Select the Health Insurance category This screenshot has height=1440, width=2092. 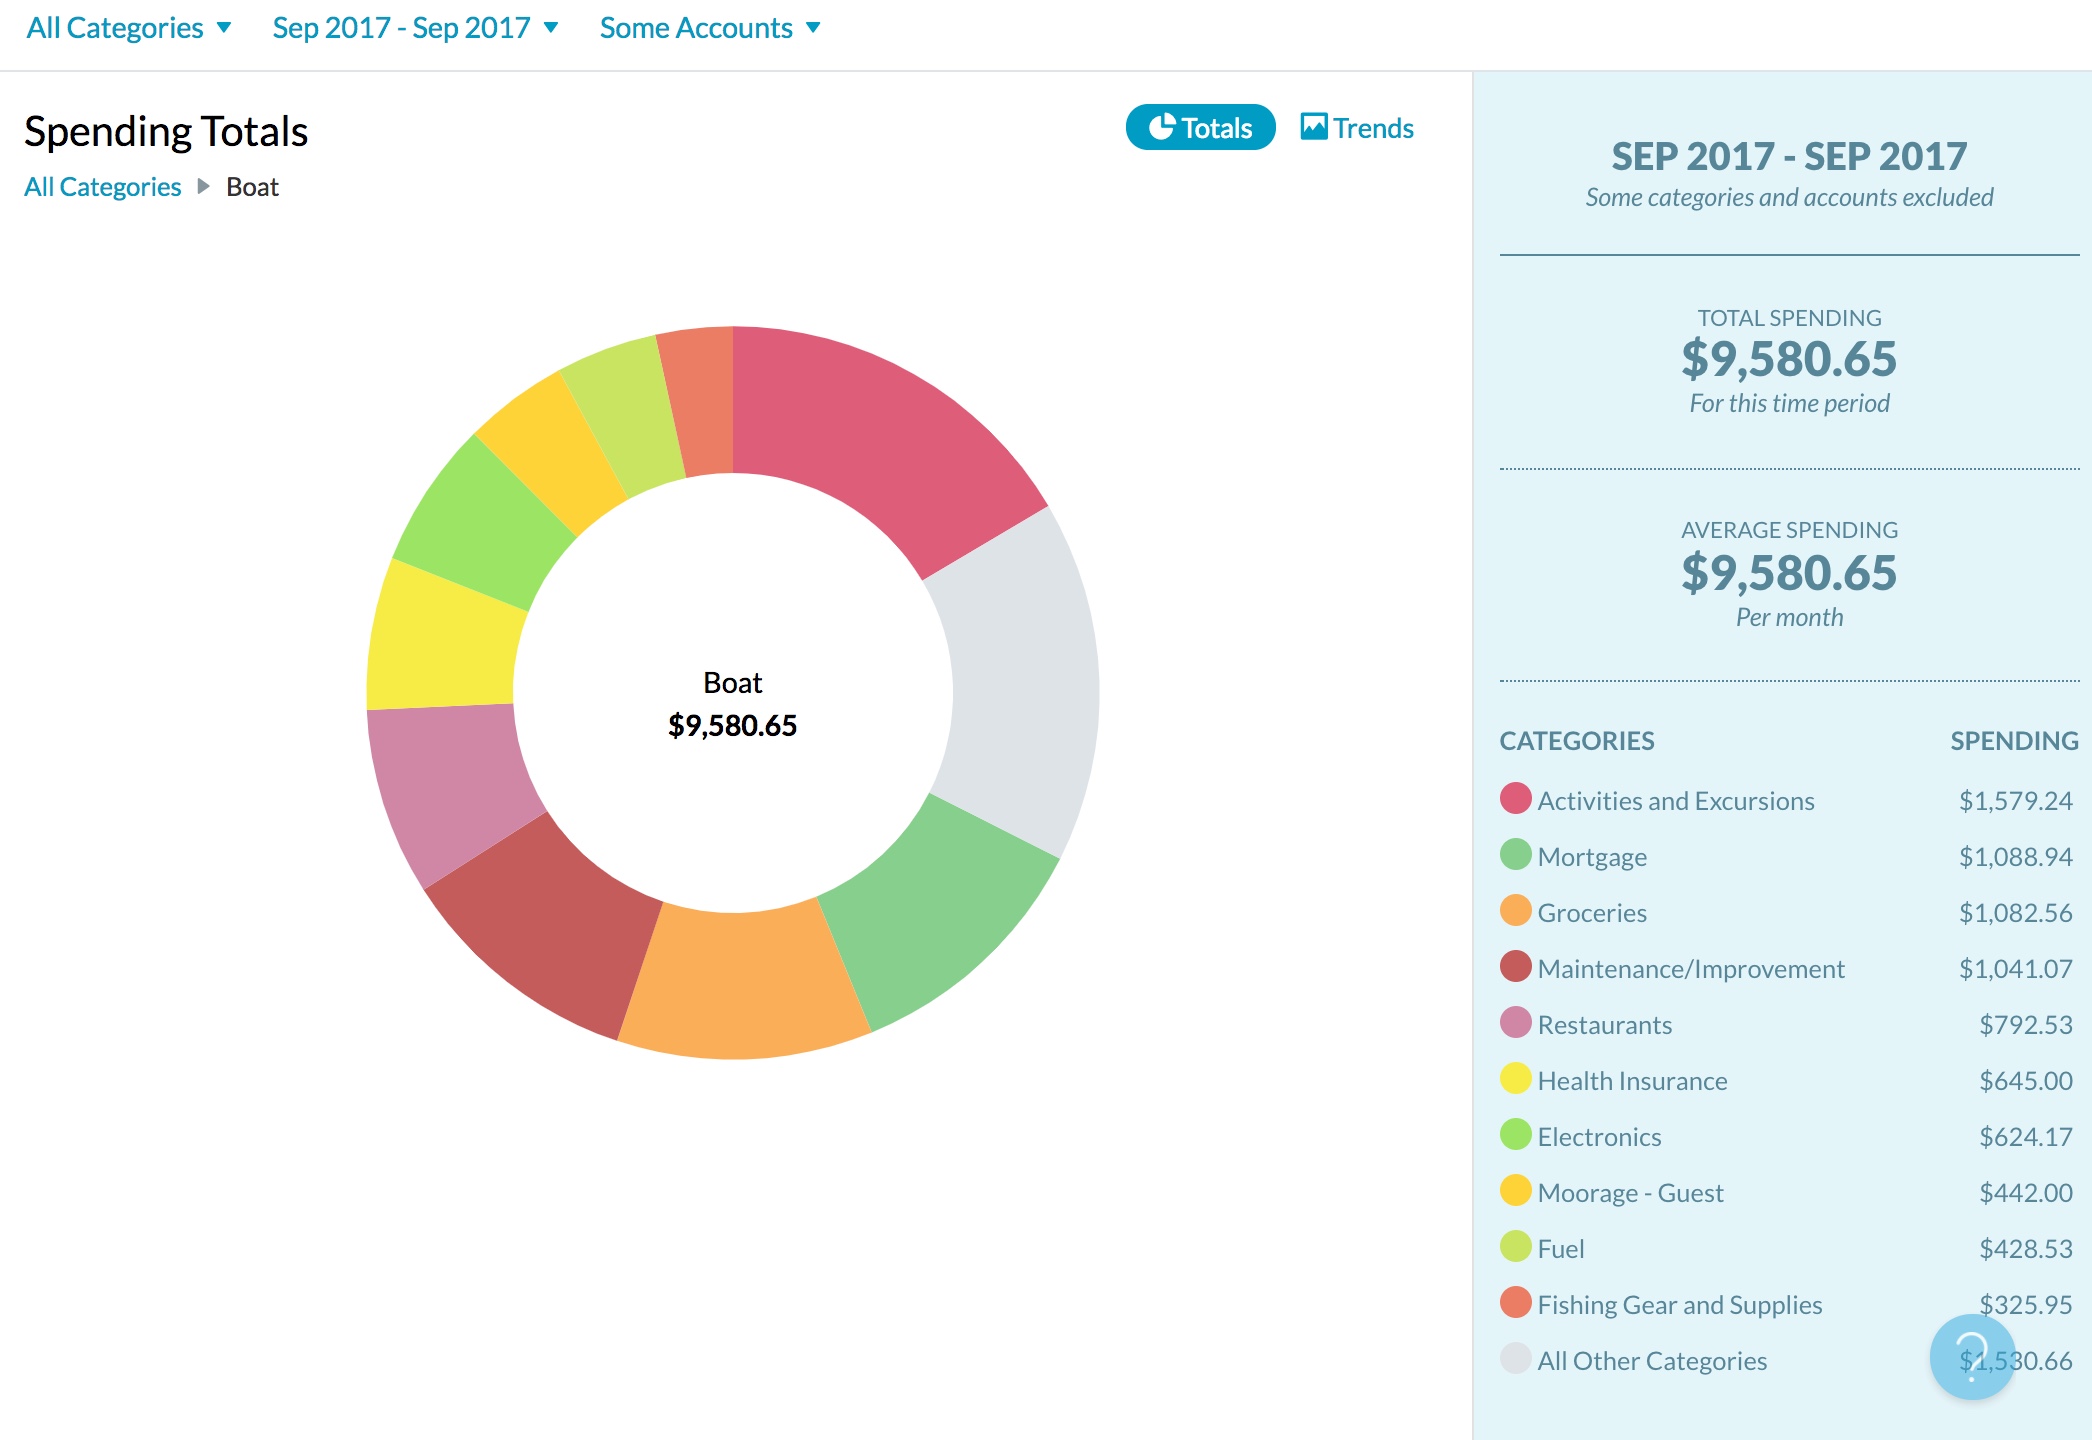1632,1080
